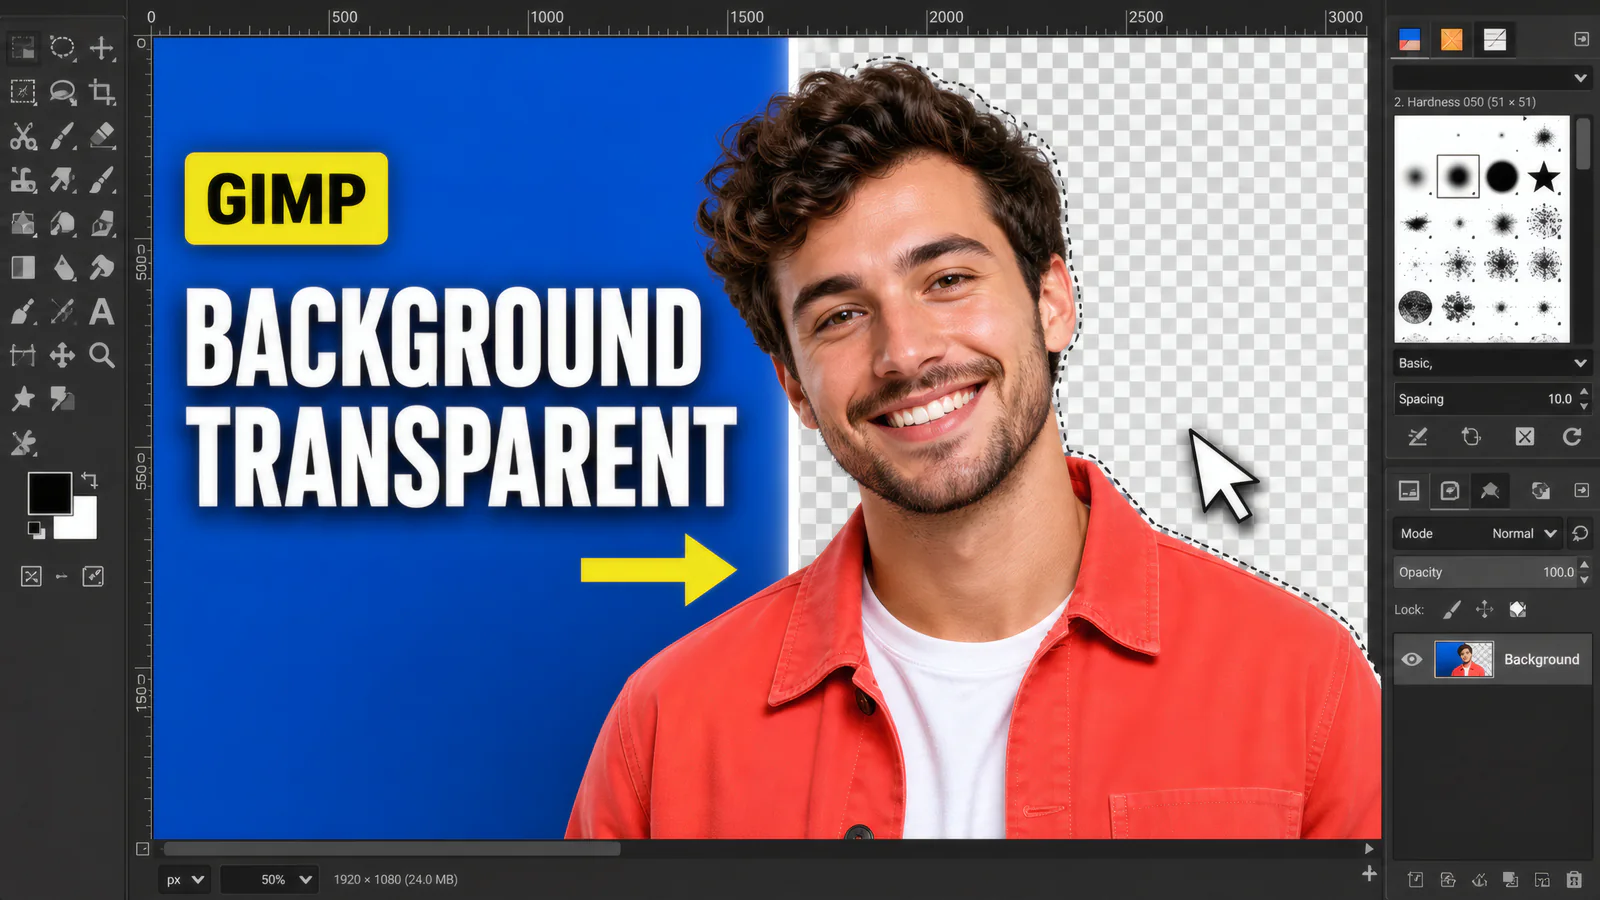This screenshot has width=1600, height=900.
Task: Switch to the curve tab in the top dock
Action: point(1495,40)
